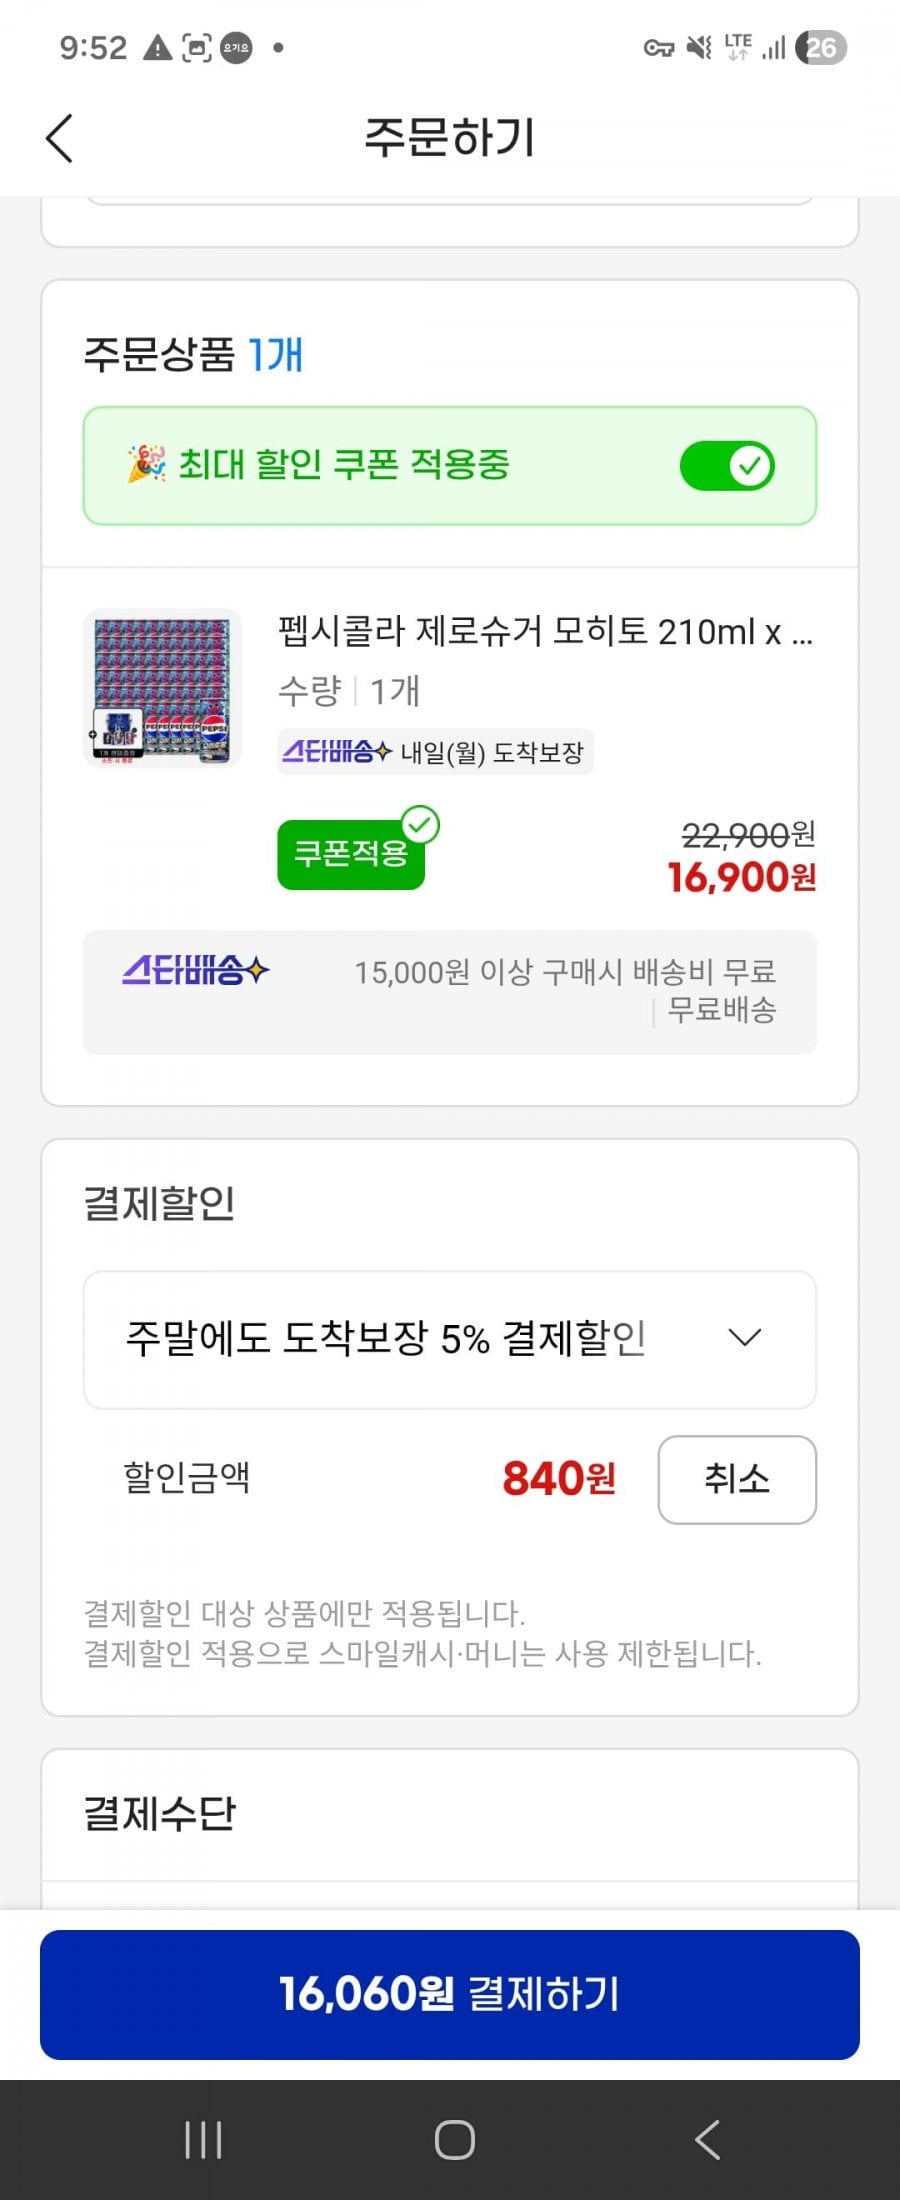Viewport: 900px width, 2200px height.
Task: Tap the Star Delivery arrival guarantee badge
Action: (435, 752)
